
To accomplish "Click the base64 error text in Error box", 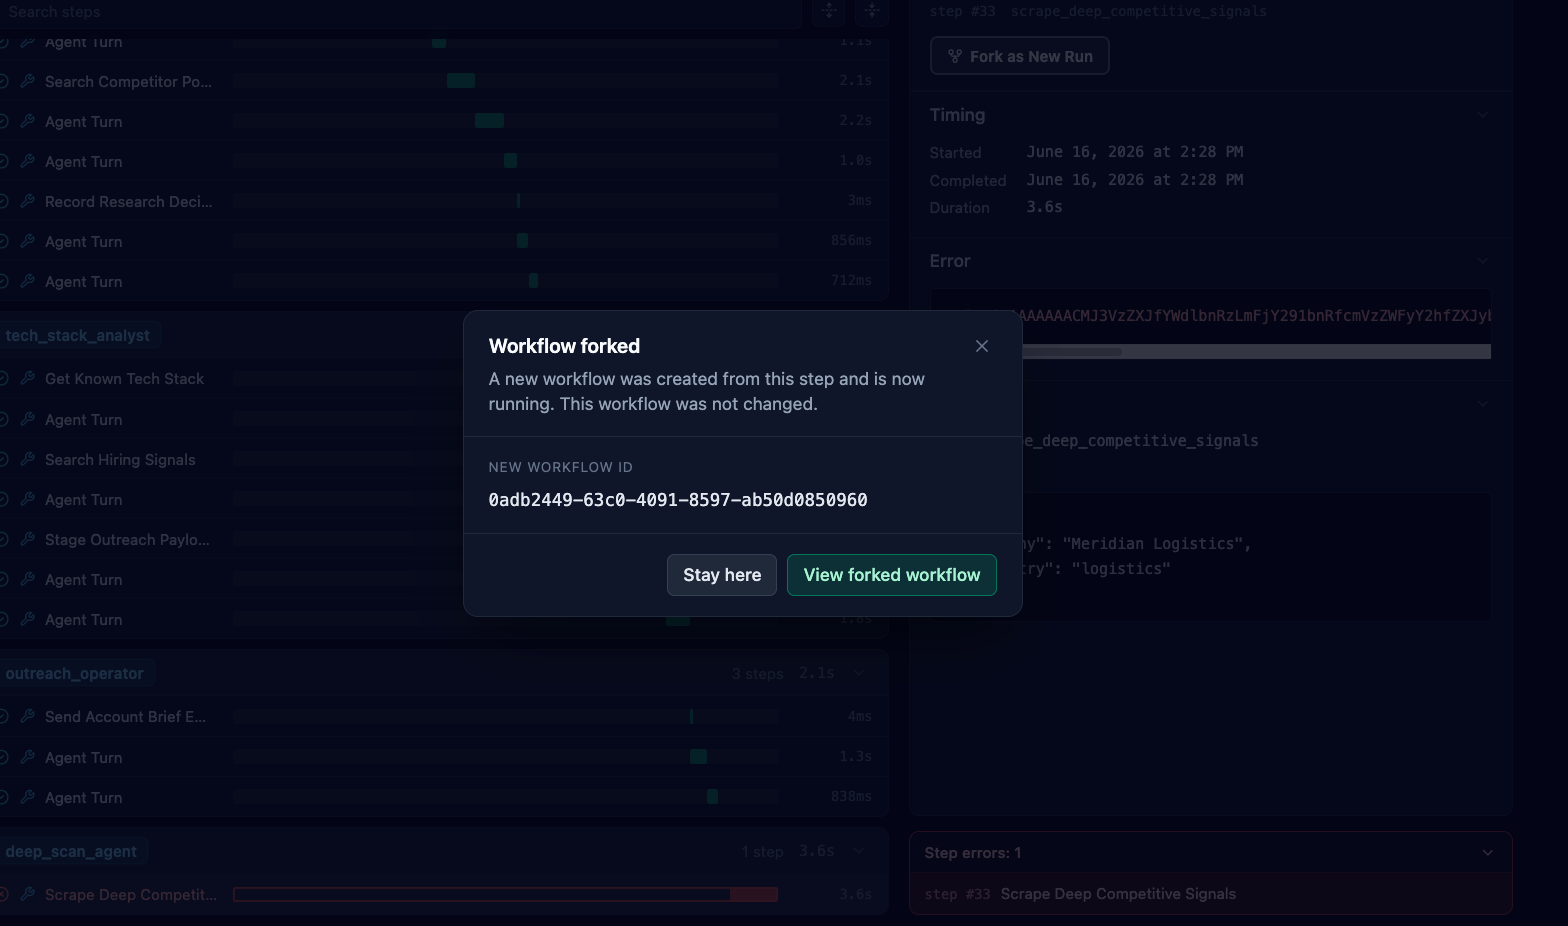I will (1255, 316).
